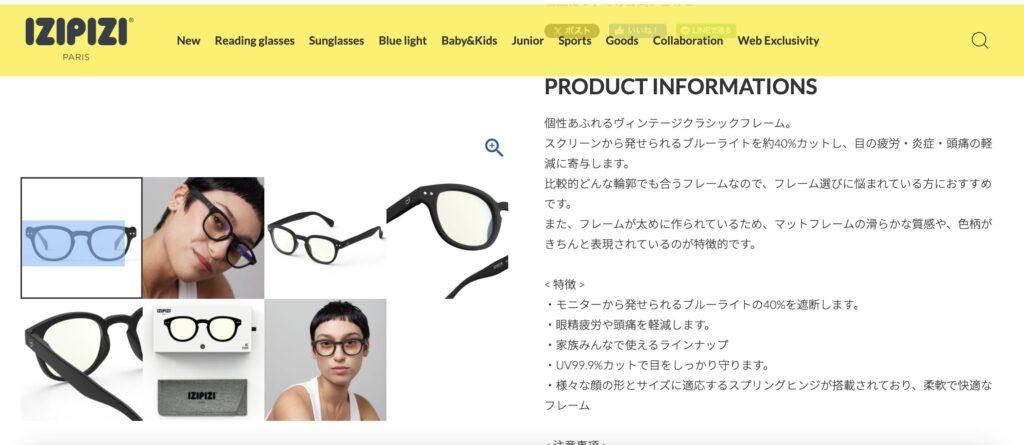Select the Blue light menu item
Viewport: 1024px width, 445px height.
coord(402,41)
